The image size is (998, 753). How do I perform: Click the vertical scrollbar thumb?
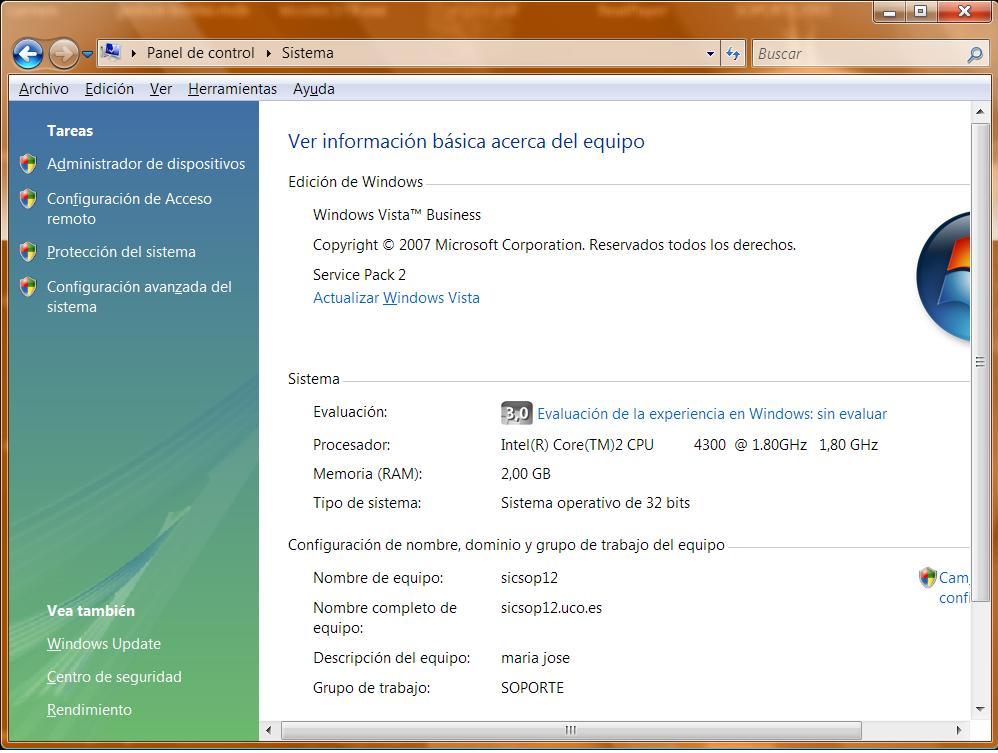point(980,362)
